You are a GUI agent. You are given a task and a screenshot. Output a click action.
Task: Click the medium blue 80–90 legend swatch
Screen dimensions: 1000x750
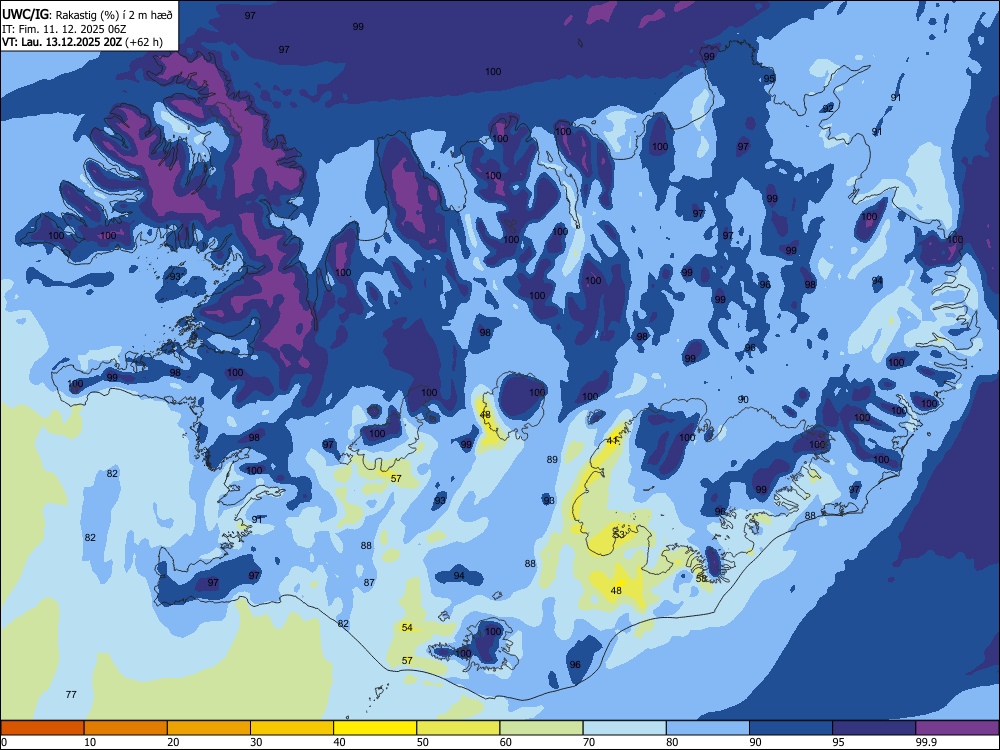click(708, 728)
